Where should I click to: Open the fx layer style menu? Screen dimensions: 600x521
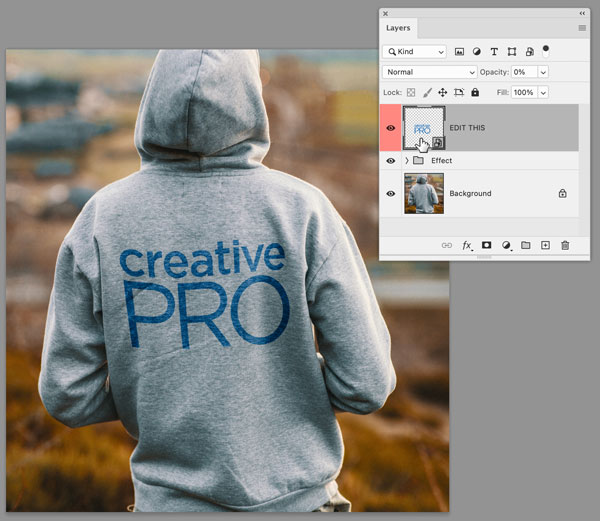point(467,245)
